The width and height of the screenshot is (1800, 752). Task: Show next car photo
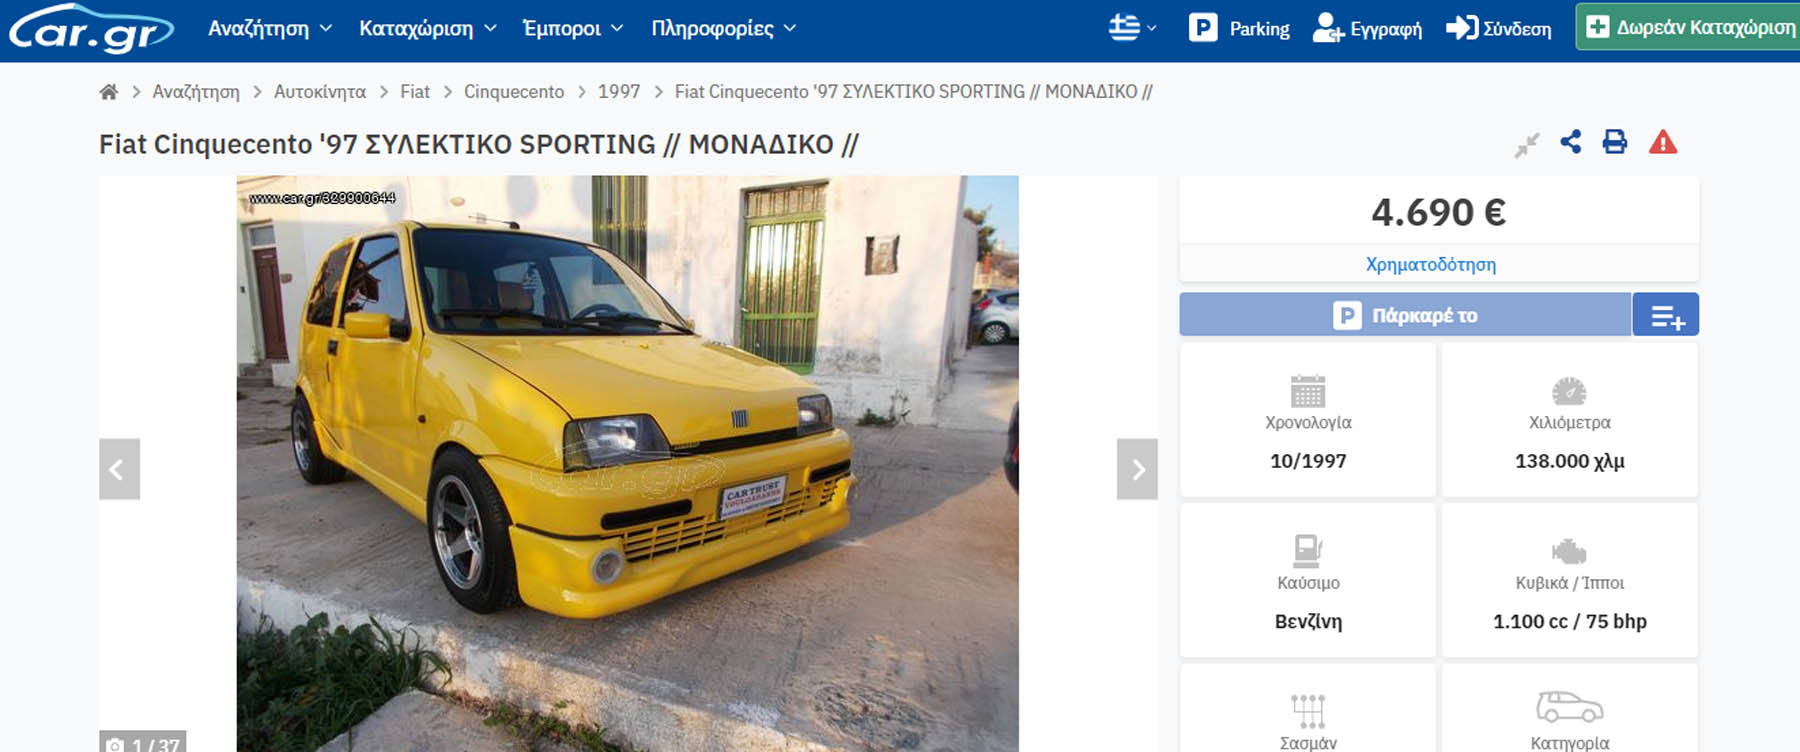(x=1137, y=469)
